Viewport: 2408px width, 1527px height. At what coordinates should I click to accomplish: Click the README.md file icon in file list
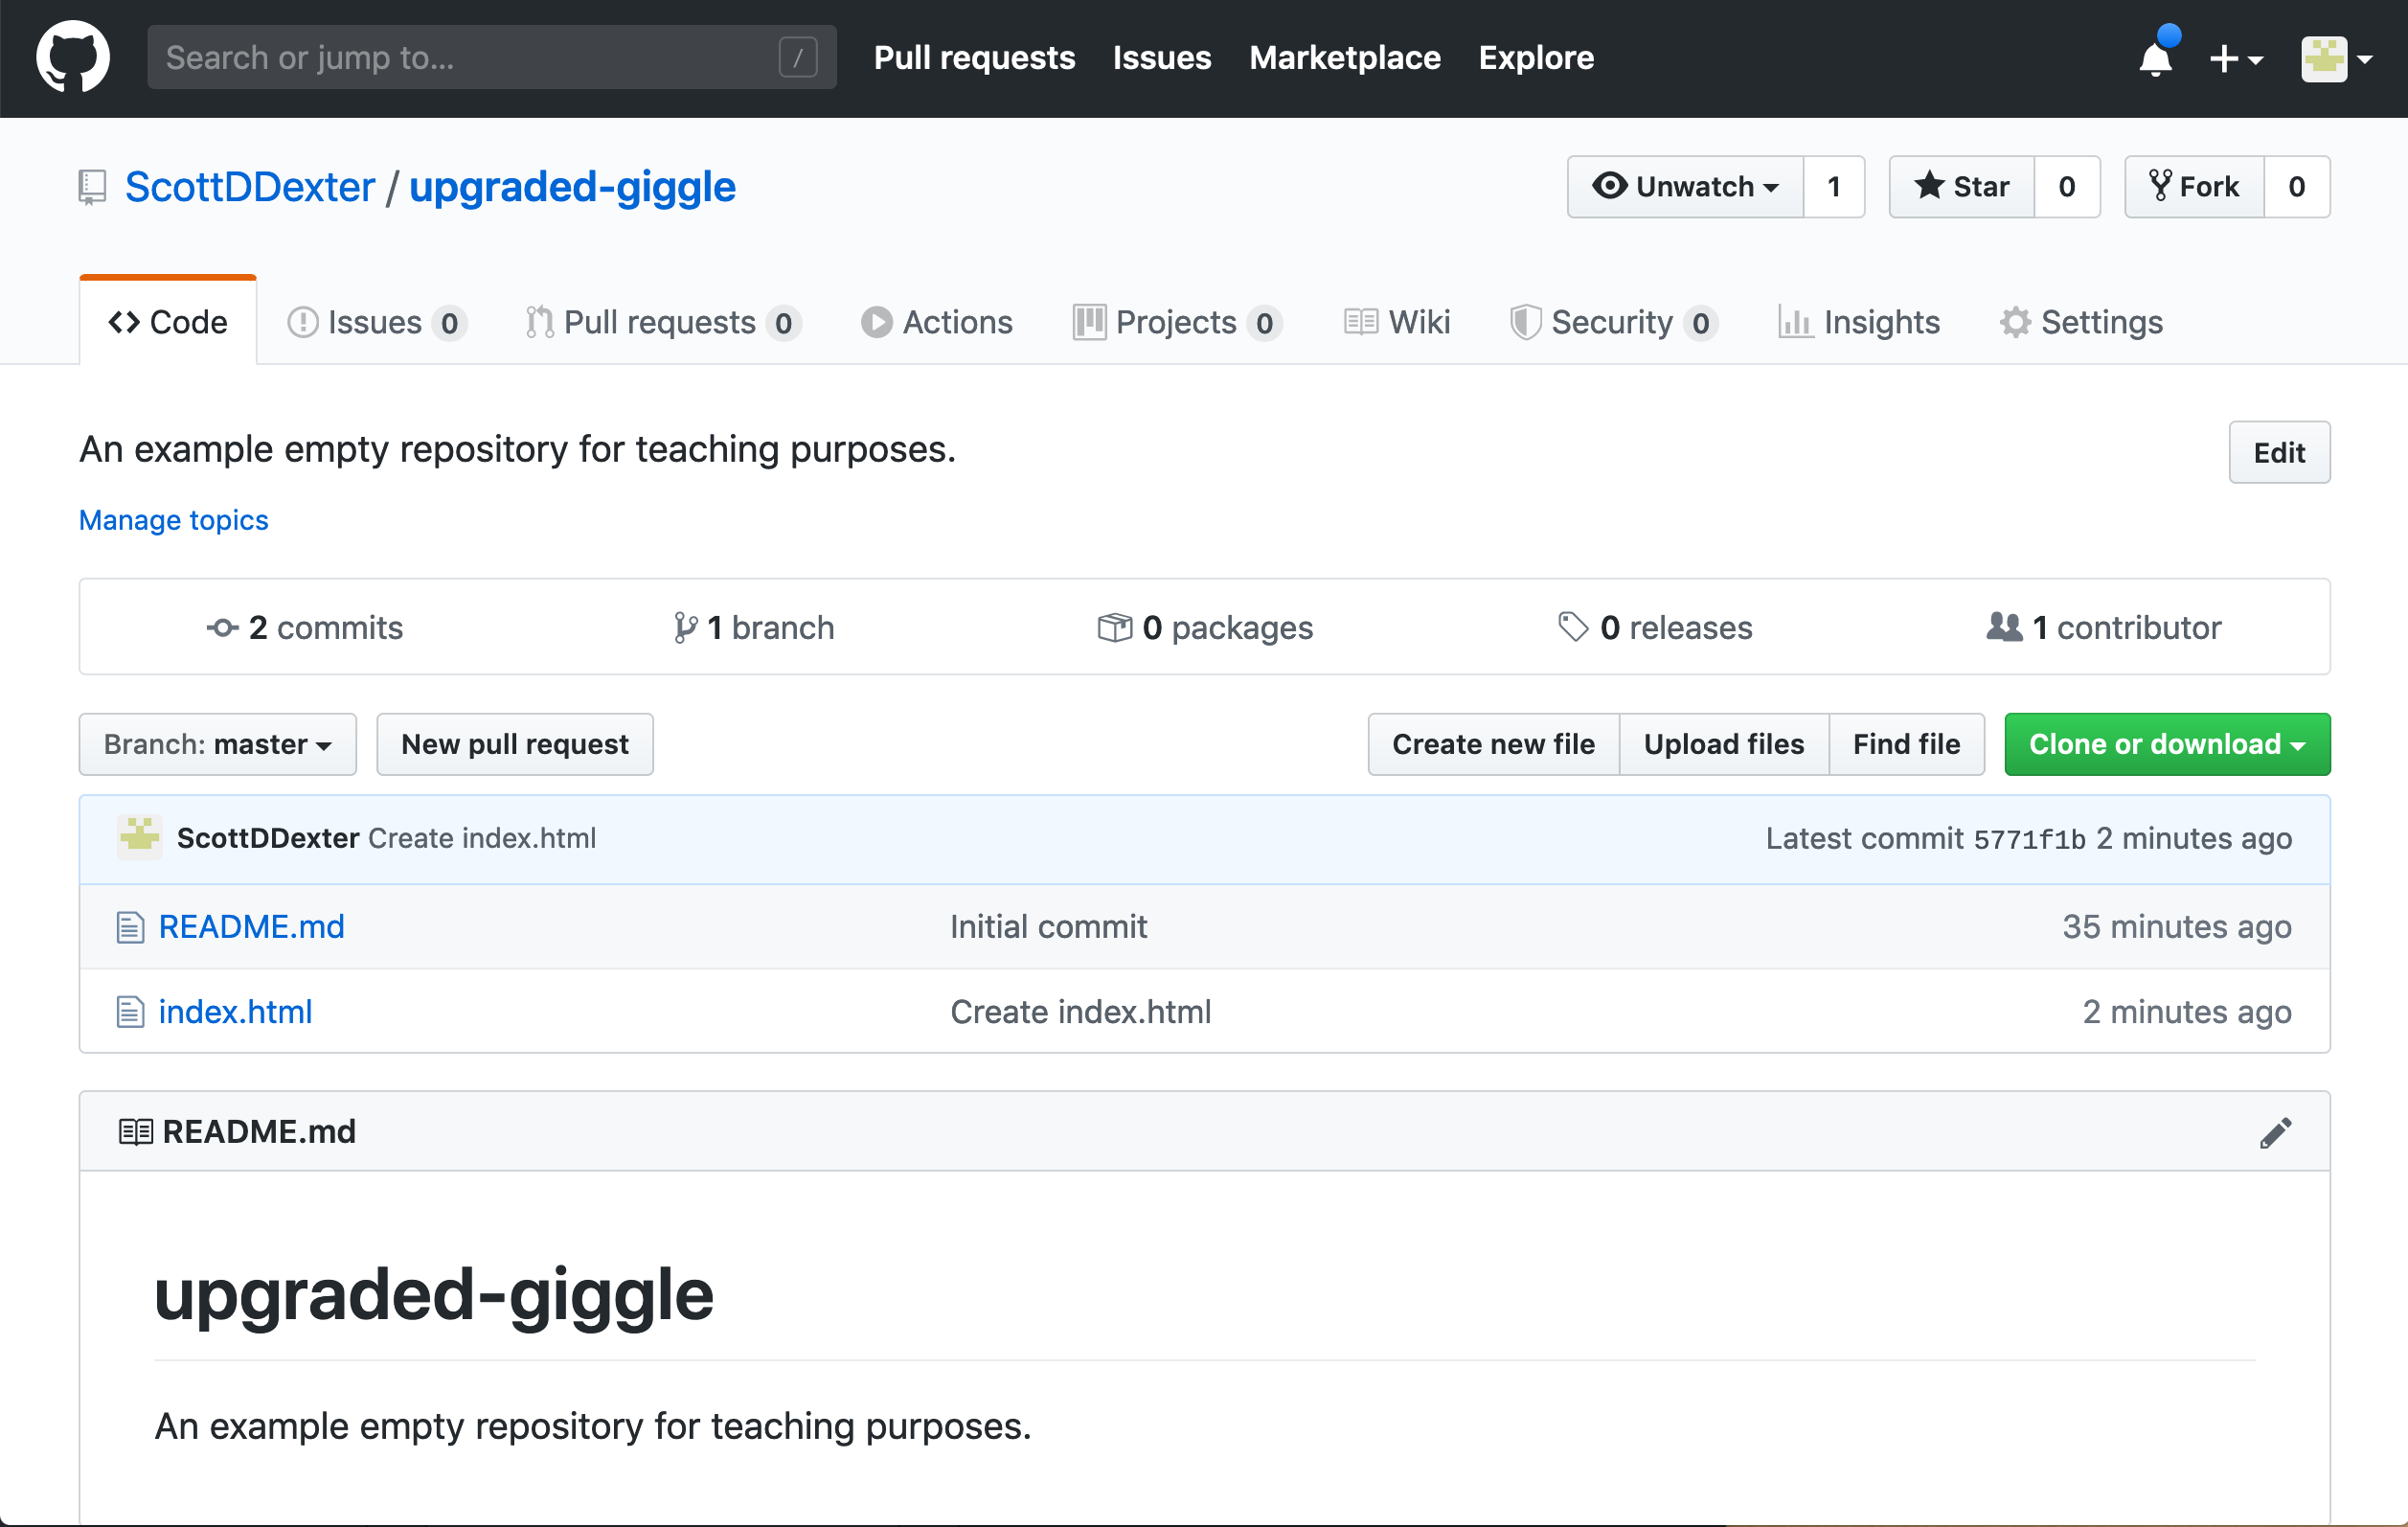tap(130, 927)
